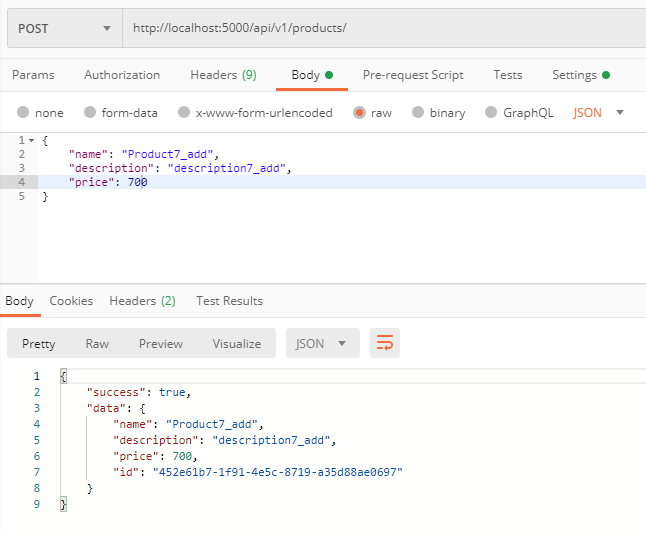Click the request "description7_add" line
Screen dimensions: 646x533
click(180, 168)
